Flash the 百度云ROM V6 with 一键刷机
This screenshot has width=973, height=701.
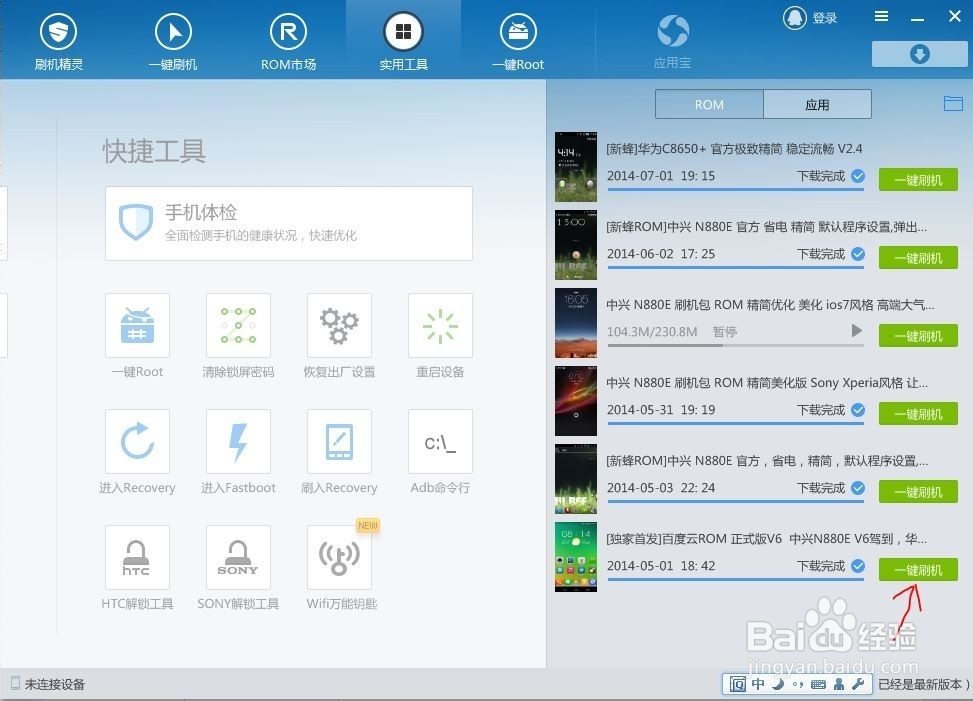click(x=918, y=570)
